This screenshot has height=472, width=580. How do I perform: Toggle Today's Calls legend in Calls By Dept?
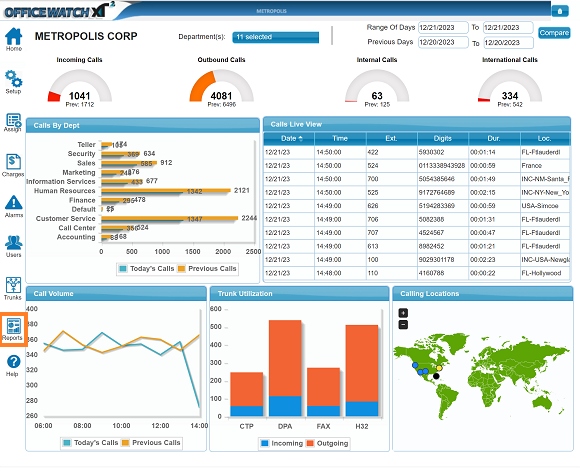(x=146, y=269)
